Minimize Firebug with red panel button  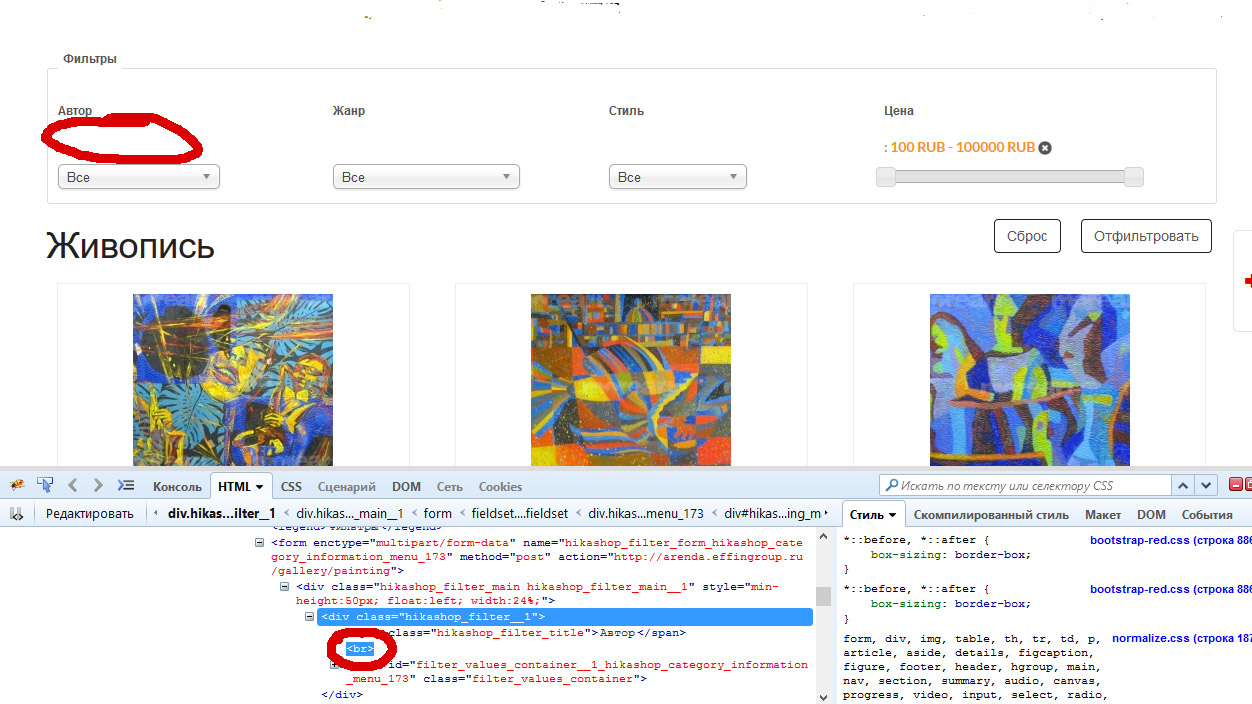tap(1235, 485)
